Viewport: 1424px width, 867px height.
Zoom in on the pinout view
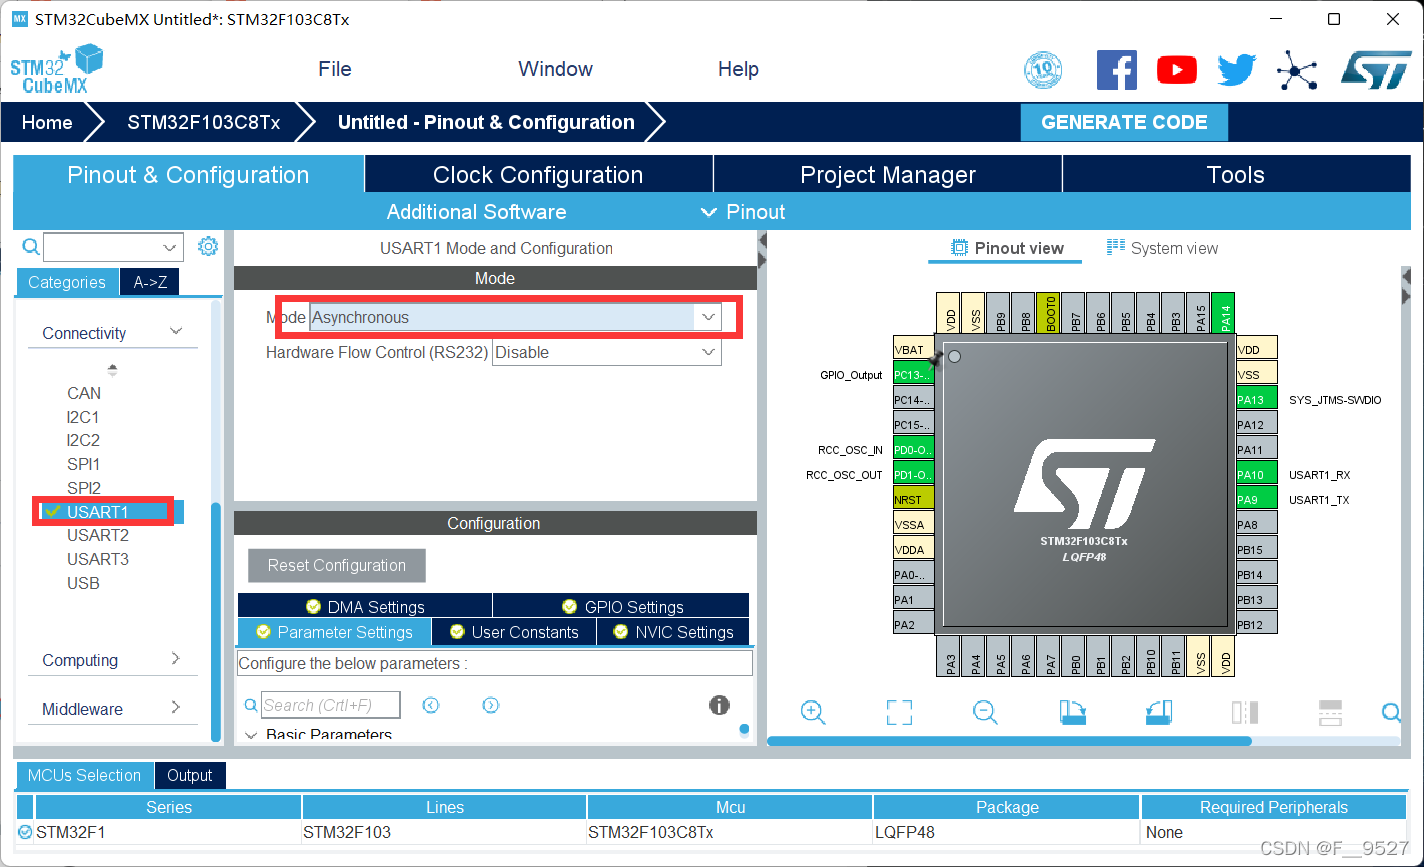(x=813, y=712)
